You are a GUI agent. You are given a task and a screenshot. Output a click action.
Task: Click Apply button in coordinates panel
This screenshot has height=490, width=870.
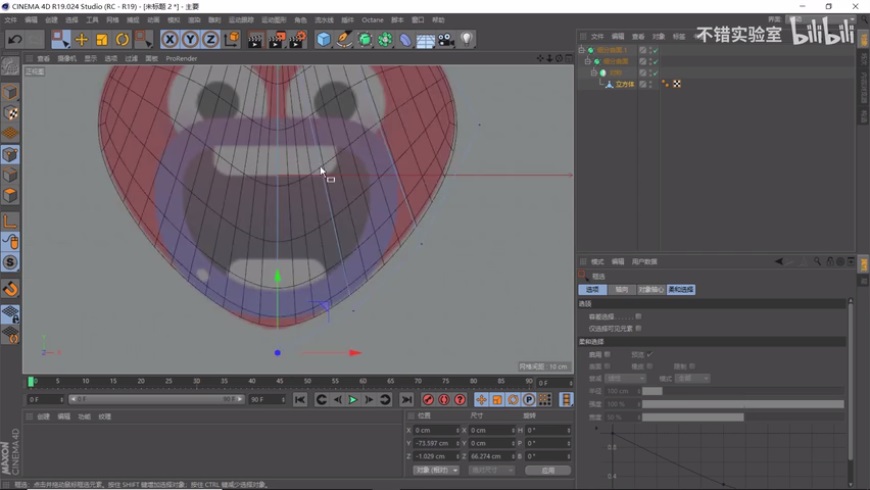click(x=548, y=470)
